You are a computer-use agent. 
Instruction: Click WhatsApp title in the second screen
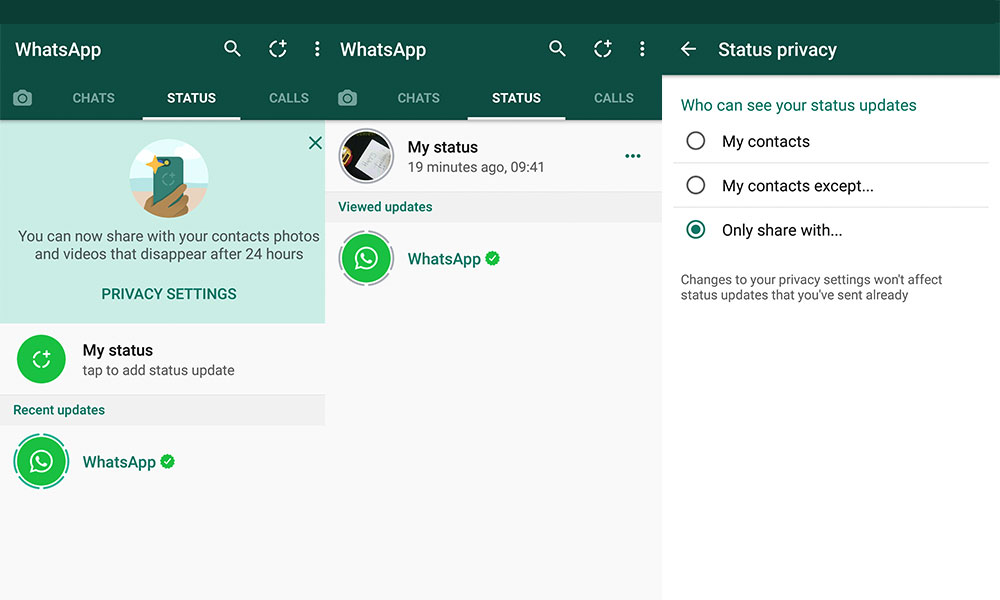(383, 50)
